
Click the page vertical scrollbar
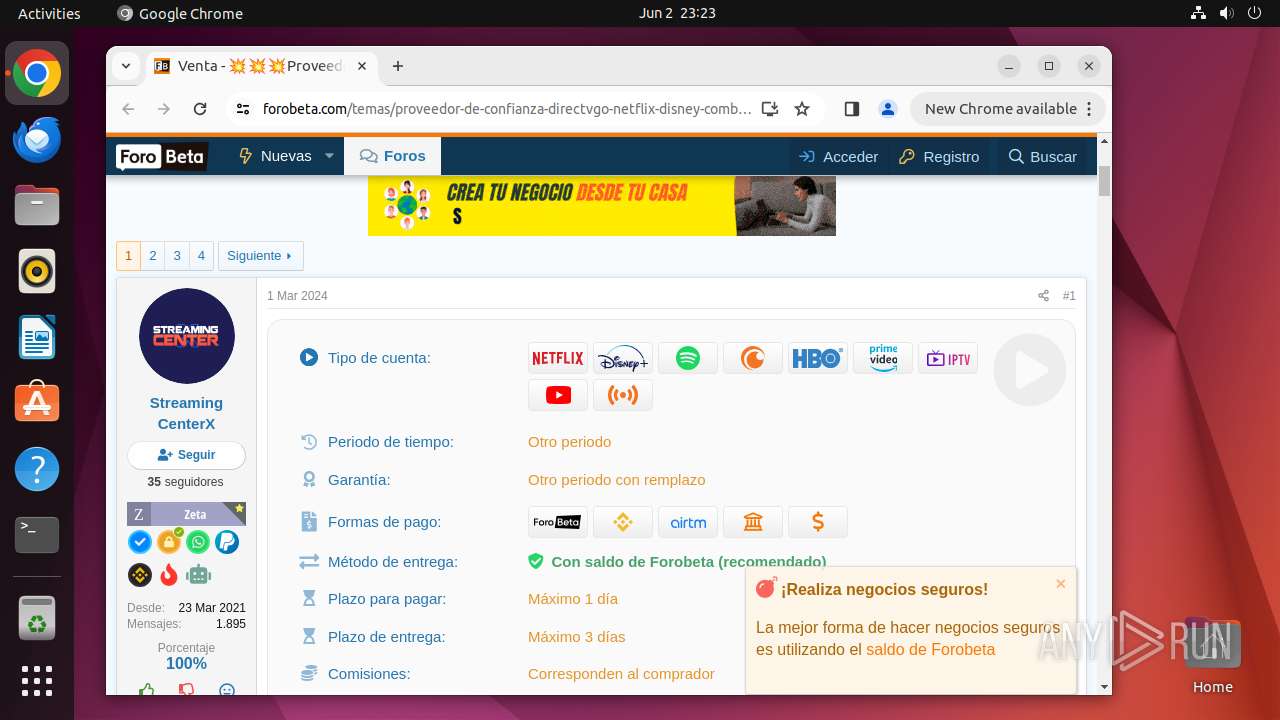(x=1104, y=181)
